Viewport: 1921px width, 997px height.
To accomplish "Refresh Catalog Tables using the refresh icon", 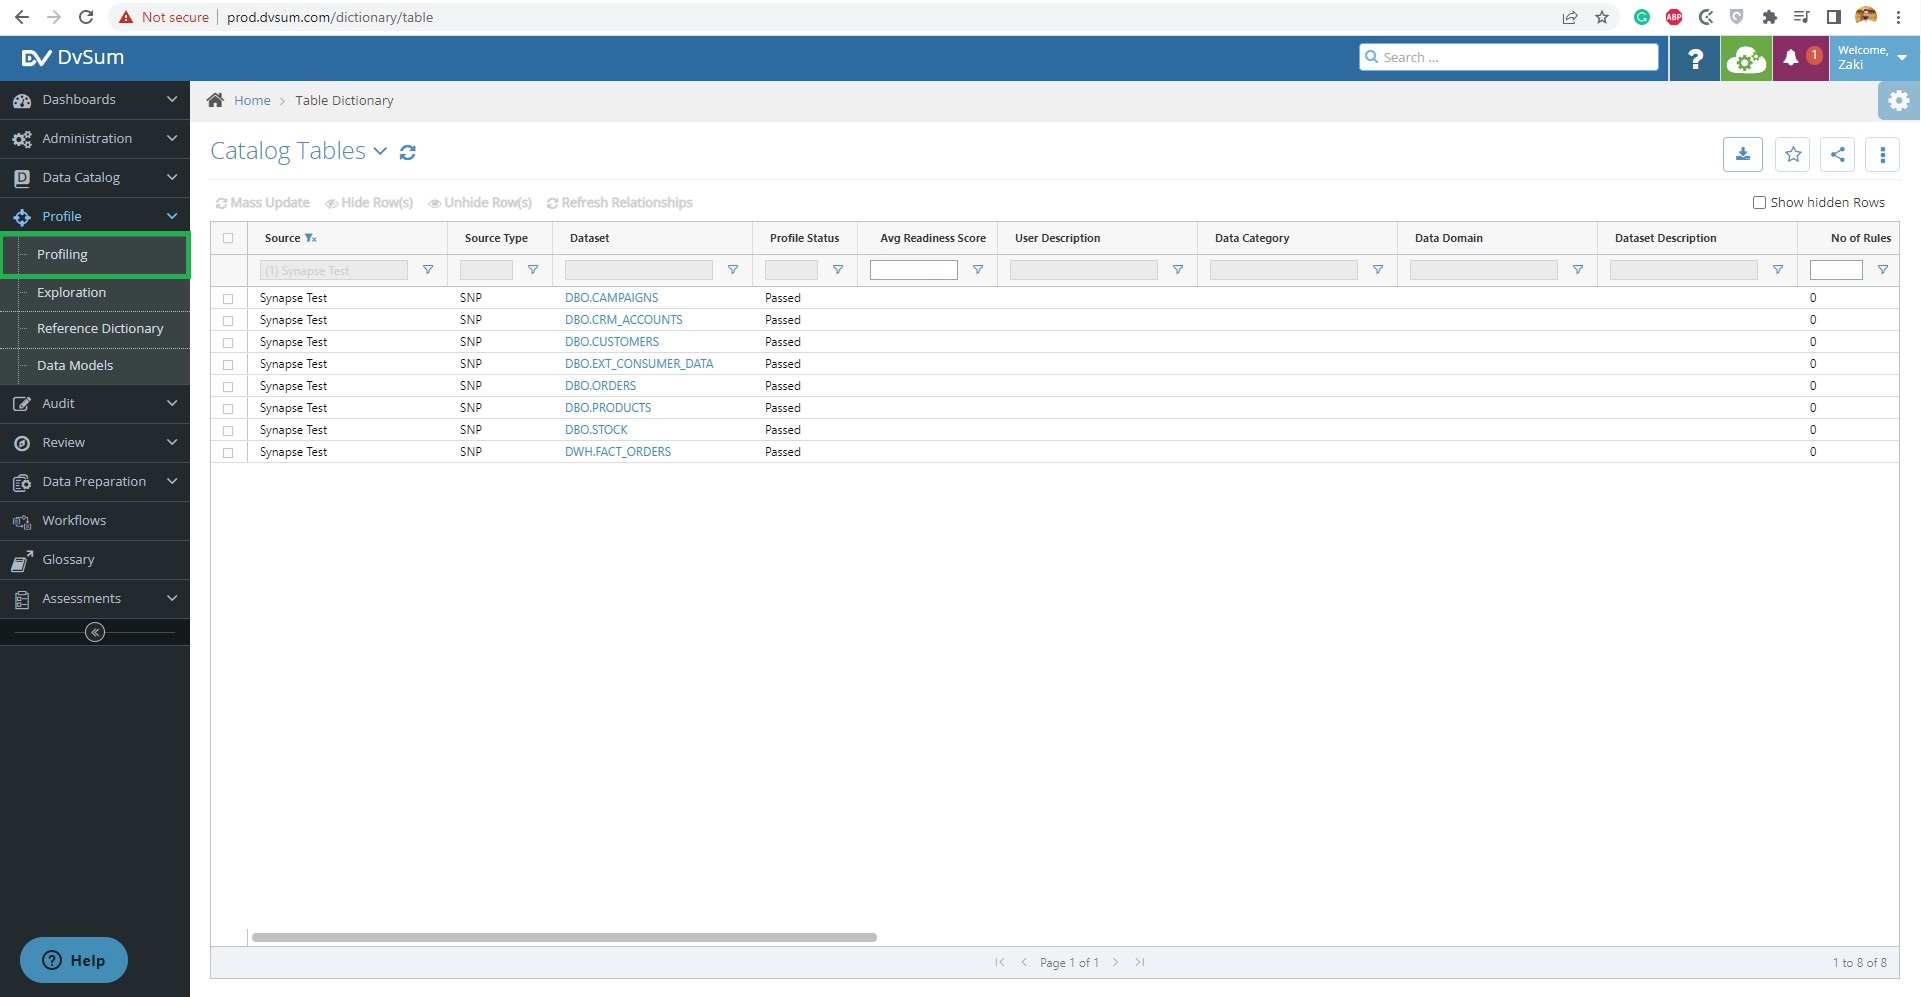I will pos(408,152).
